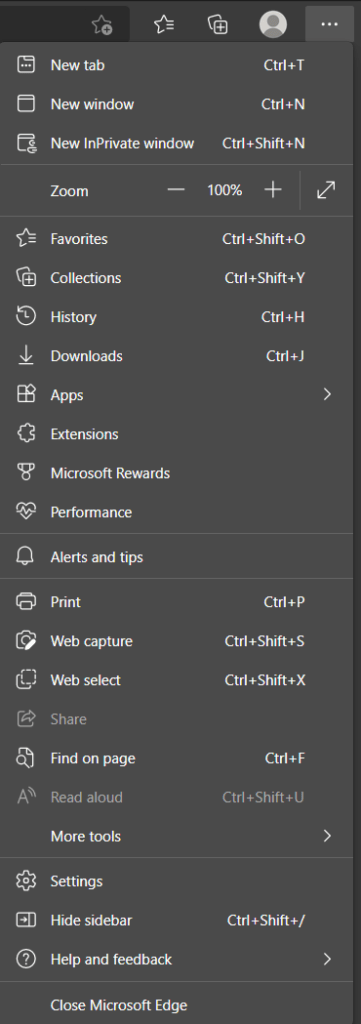This screenshot has height=1024, width=361.
Task: Click the History clock icon
Action: click(25, 317)
